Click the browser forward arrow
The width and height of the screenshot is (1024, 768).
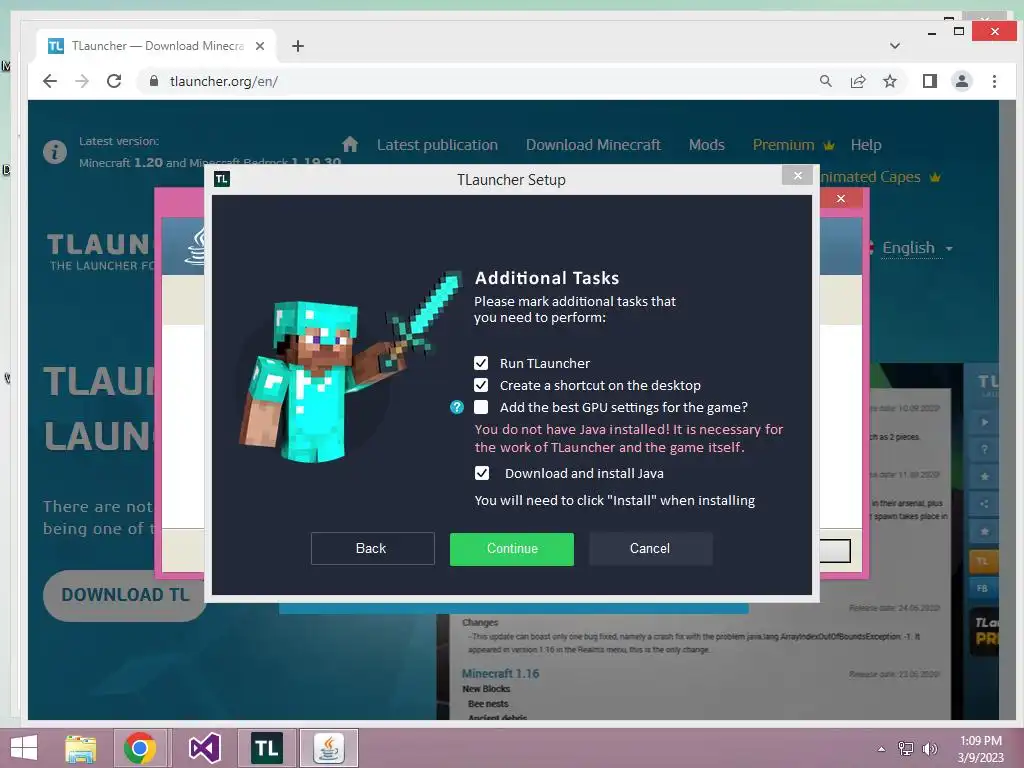[x=82, y=81]
